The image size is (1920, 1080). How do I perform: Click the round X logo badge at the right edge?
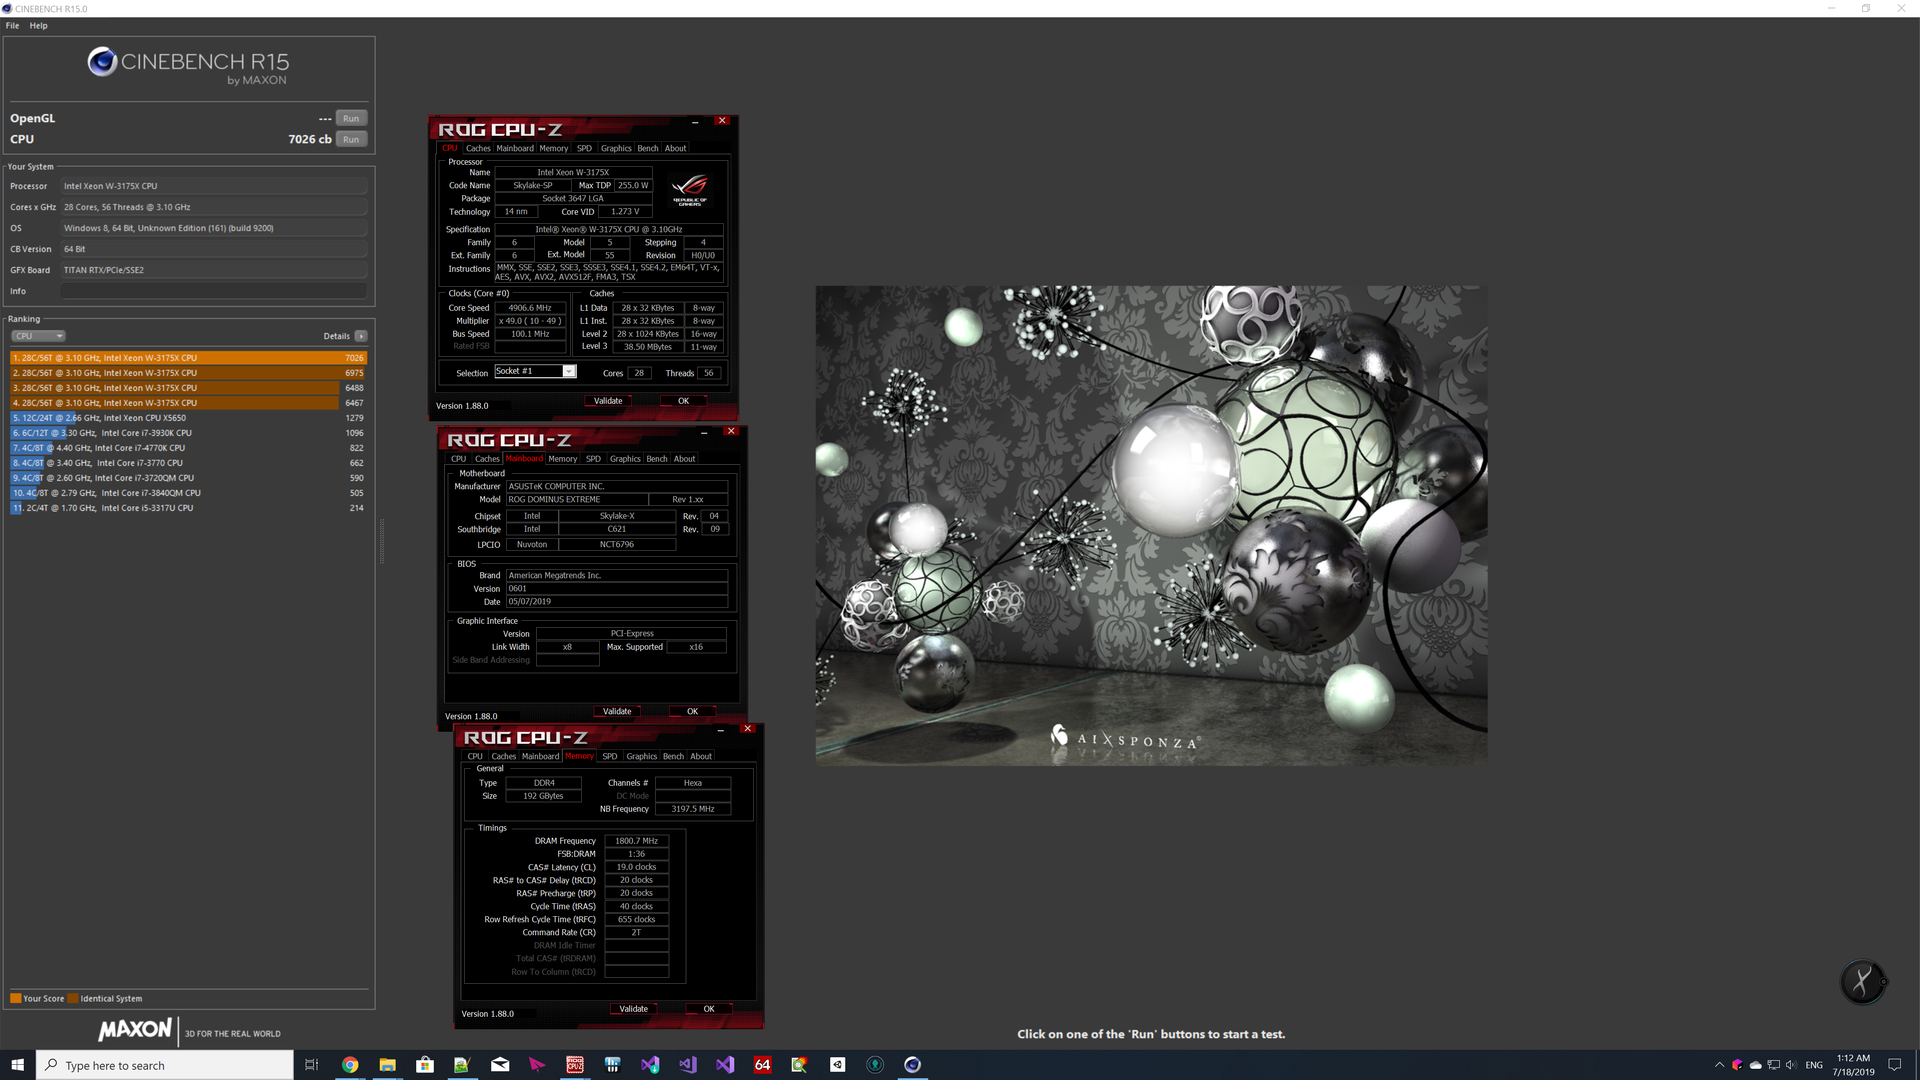click(1863, 981)
